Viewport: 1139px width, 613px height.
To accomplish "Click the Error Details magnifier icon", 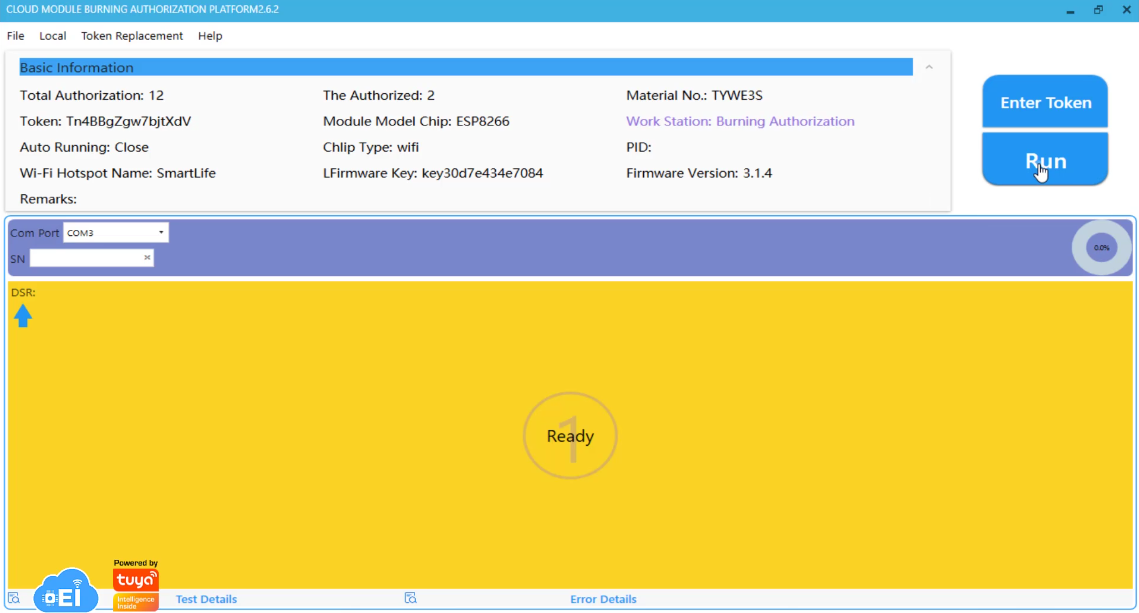I will tap(410, 598).
